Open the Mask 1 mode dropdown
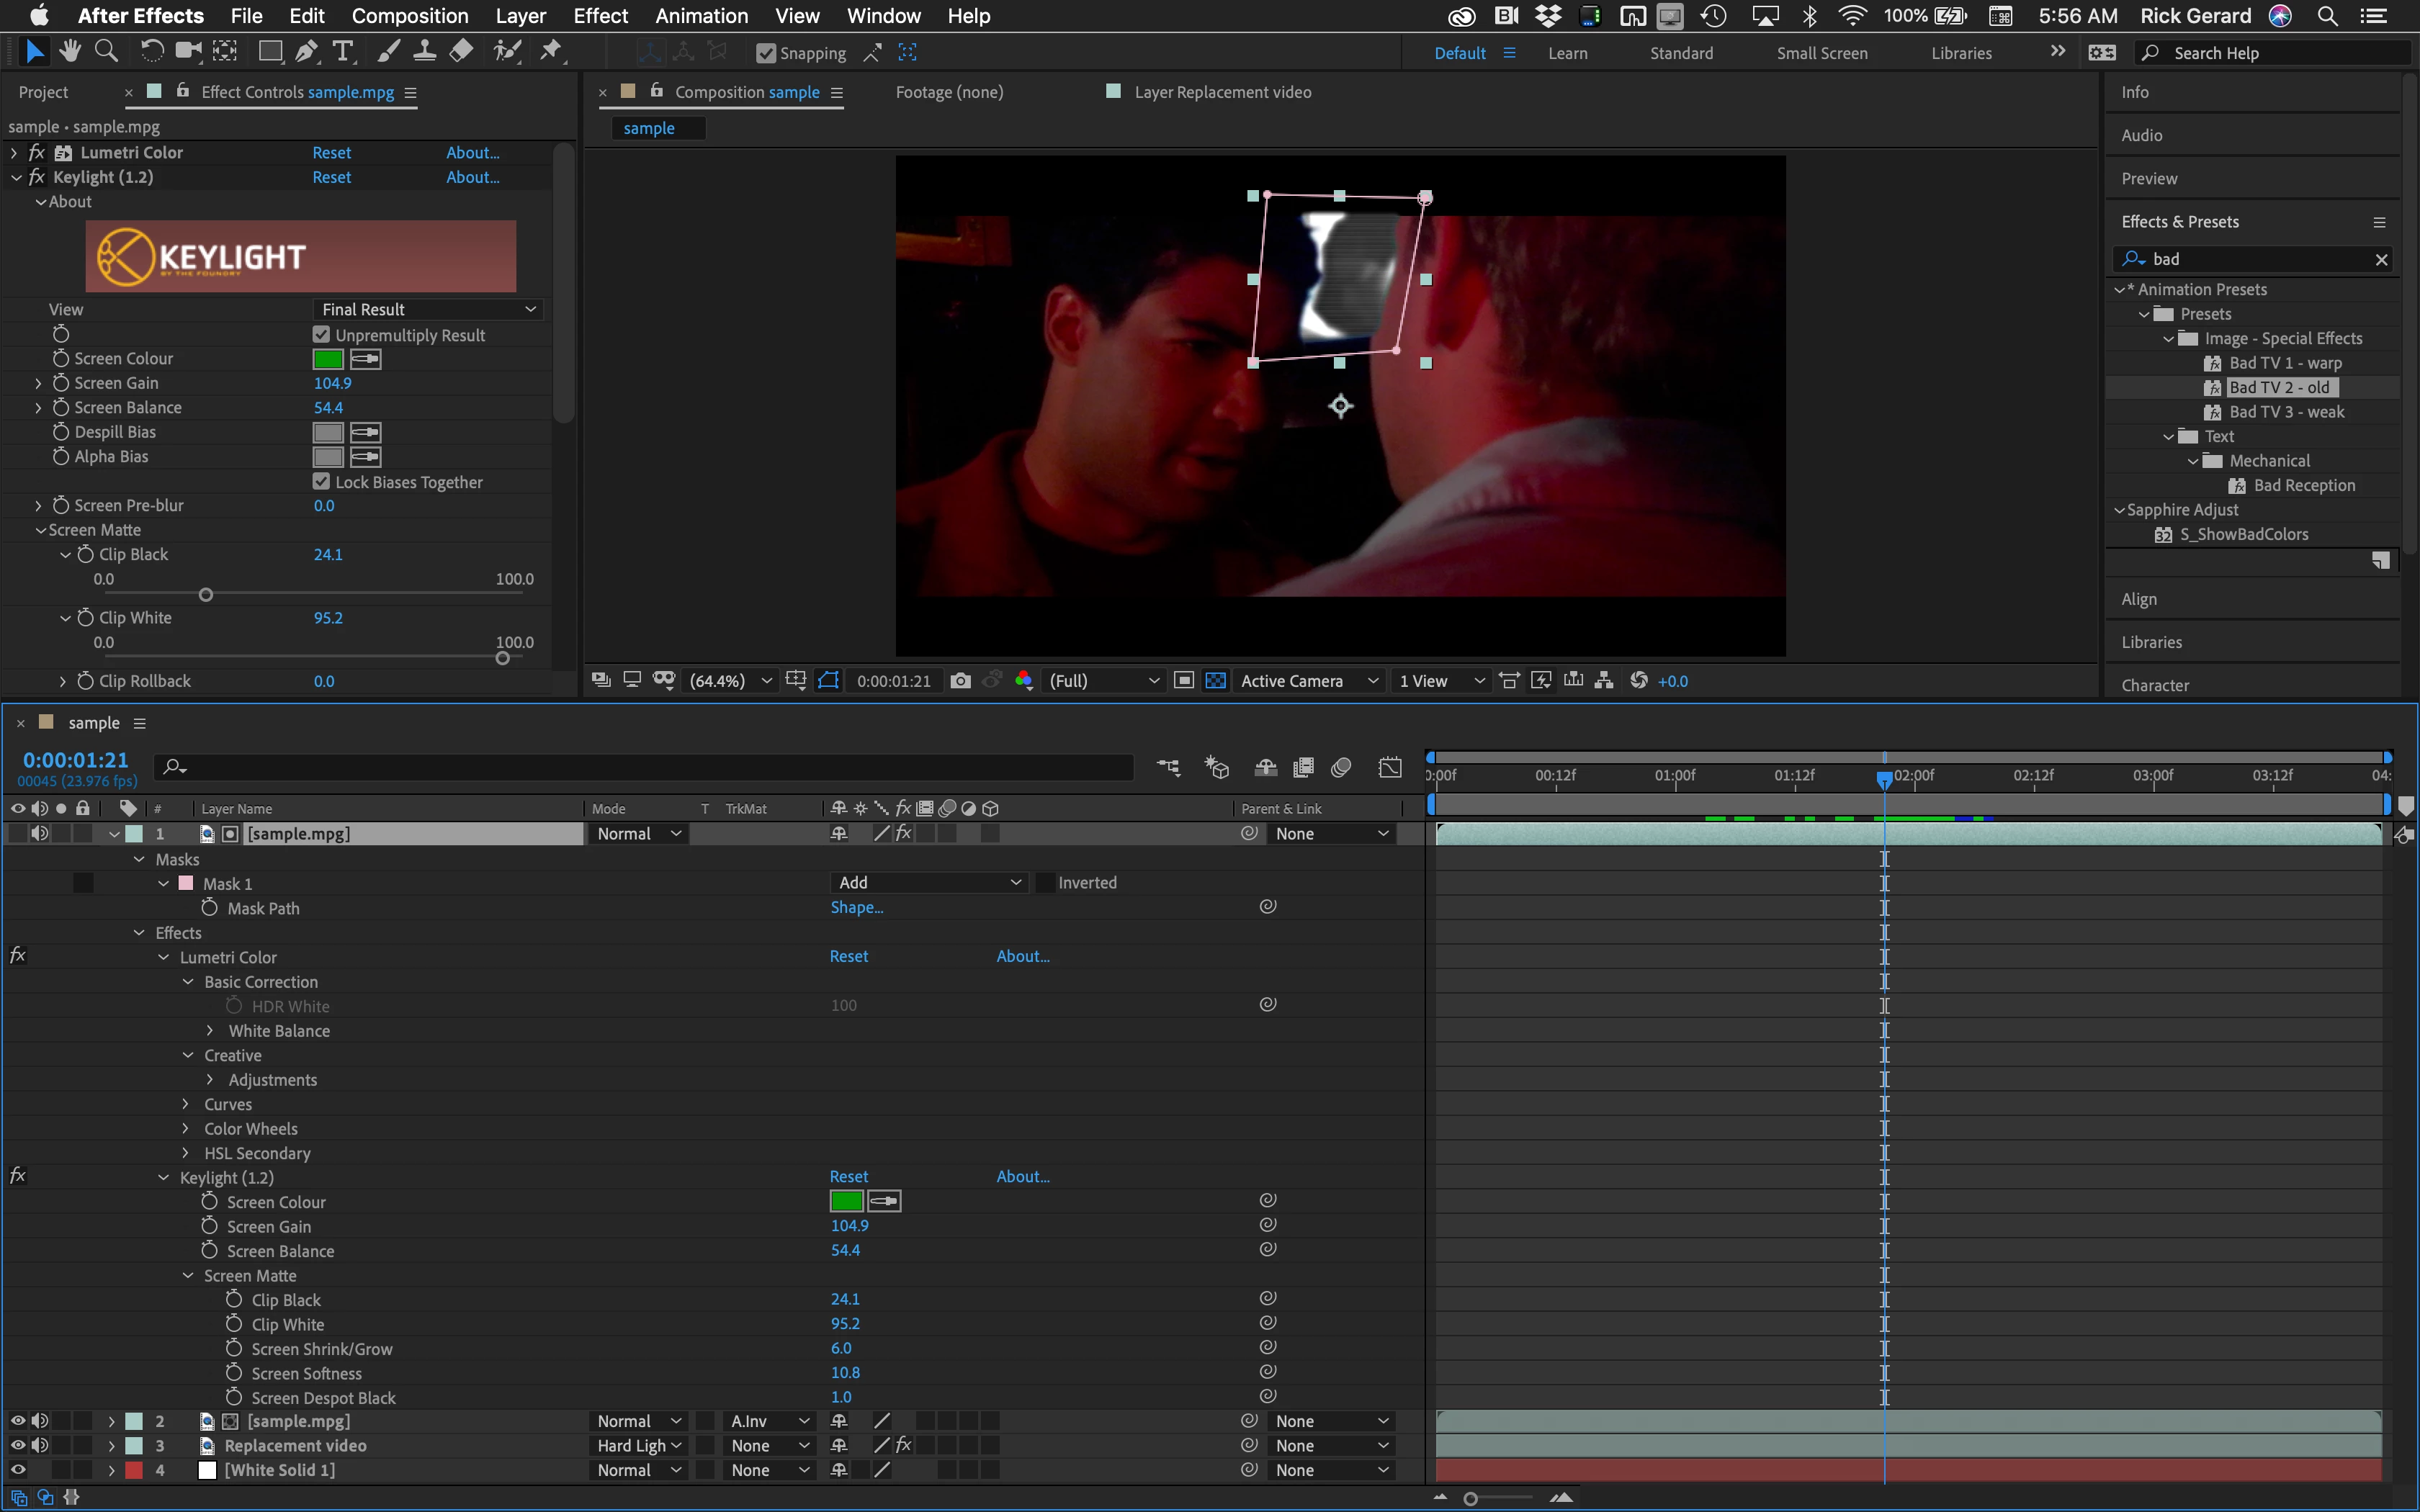 coord(928,882)
